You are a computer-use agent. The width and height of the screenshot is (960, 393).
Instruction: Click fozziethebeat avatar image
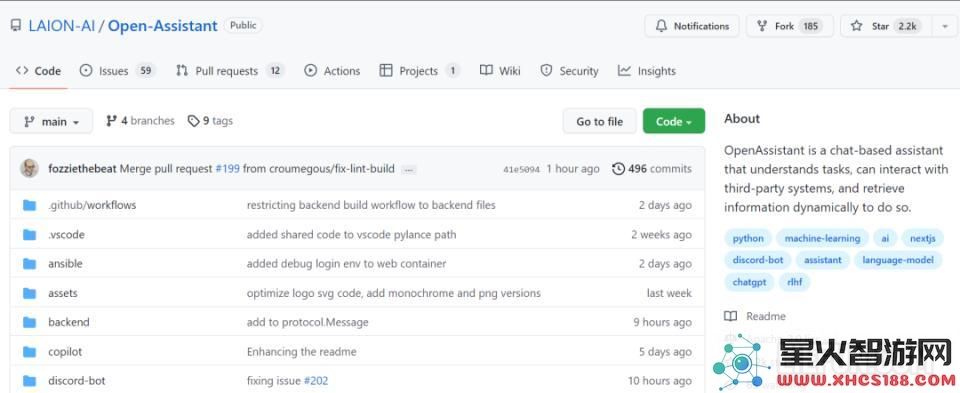[29, 168]
